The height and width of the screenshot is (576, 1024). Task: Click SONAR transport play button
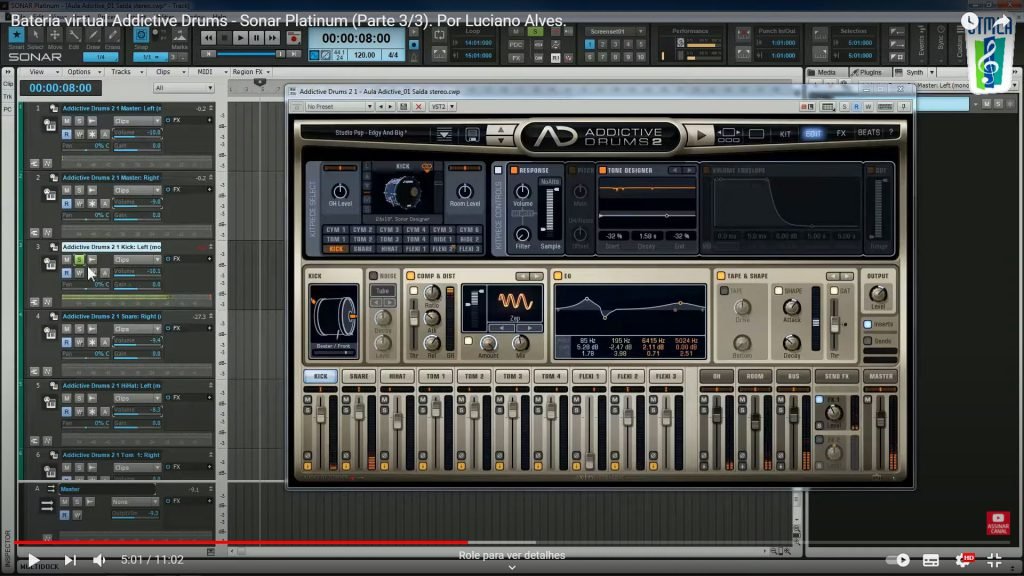click(240, 38)
